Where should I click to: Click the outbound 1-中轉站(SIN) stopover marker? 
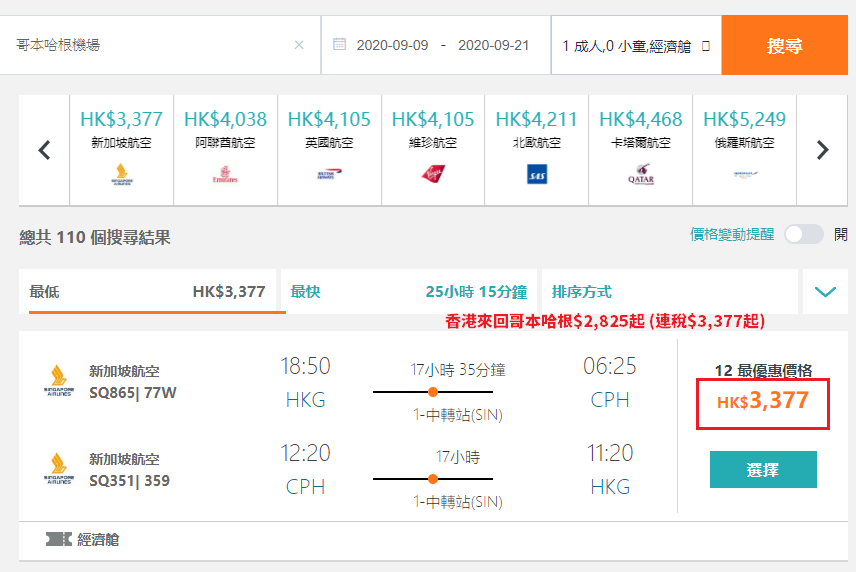[x=433, y=392]
